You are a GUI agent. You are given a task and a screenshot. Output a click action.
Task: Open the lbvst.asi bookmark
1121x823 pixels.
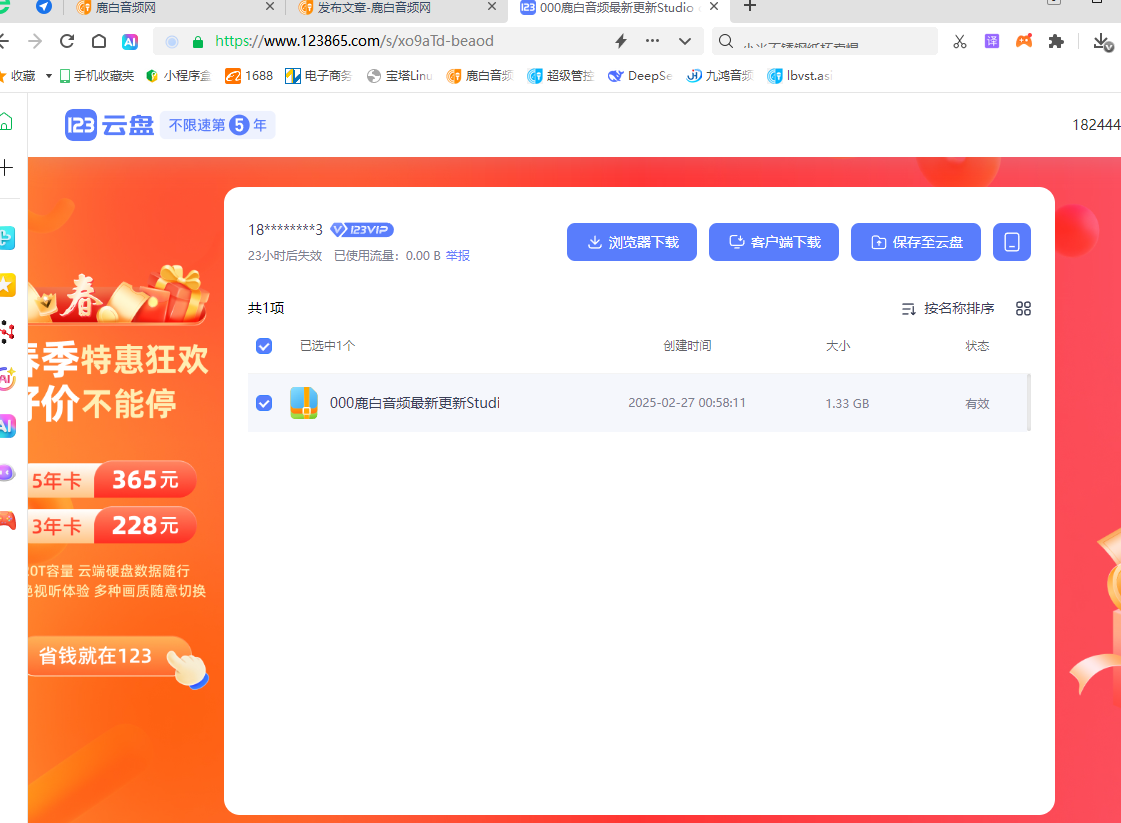(x=800, y=76)
